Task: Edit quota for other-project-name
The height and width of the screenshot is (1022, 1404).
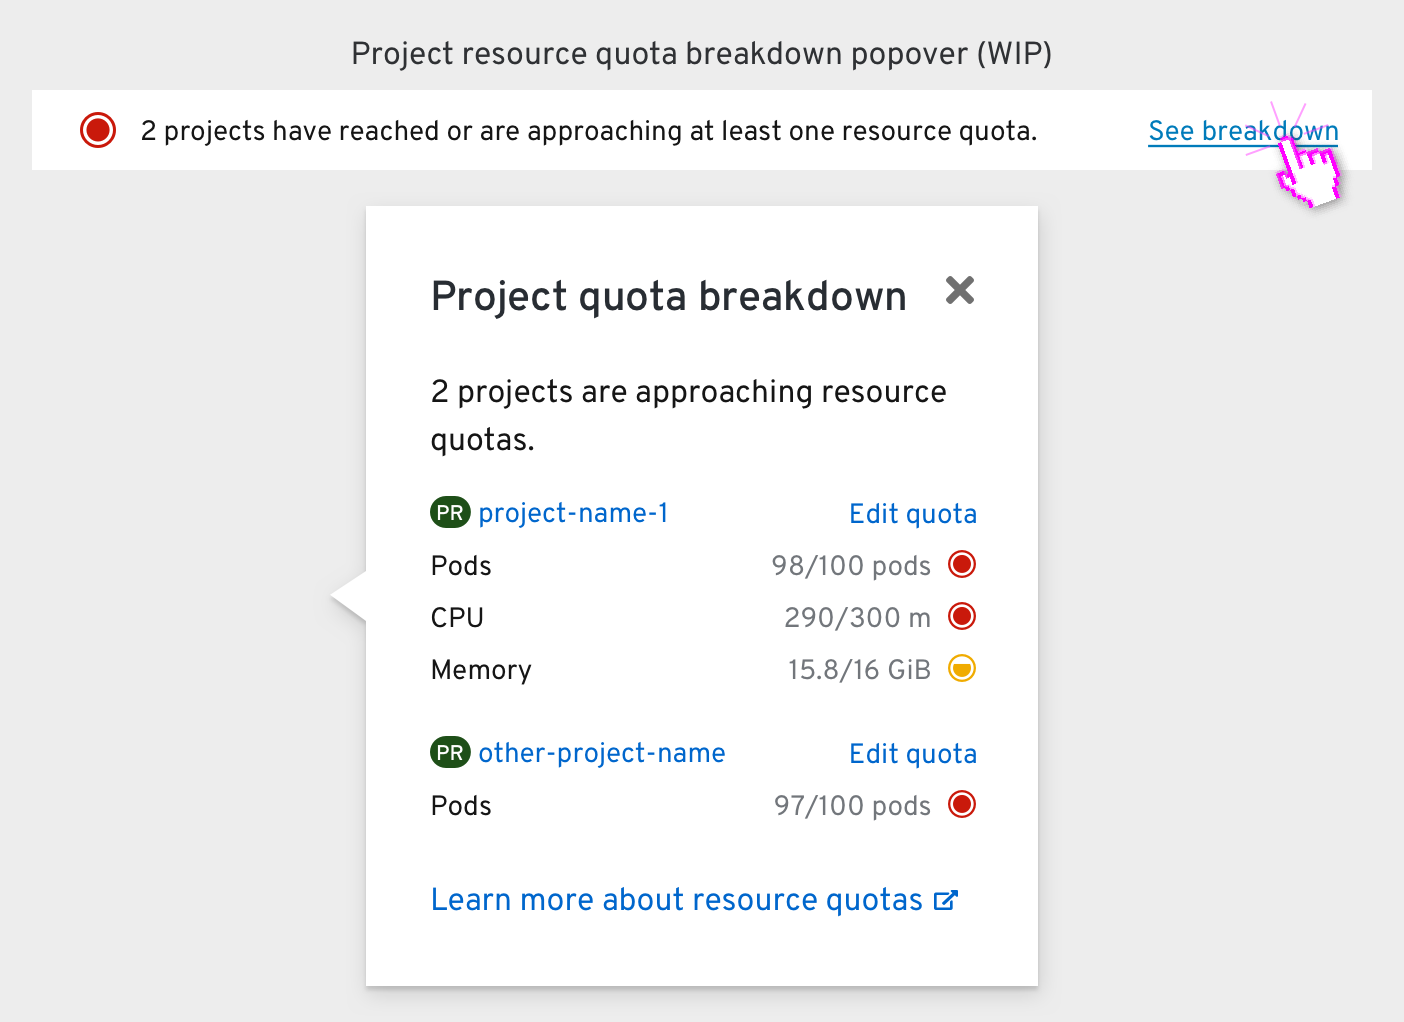Action: click(913, 754)
